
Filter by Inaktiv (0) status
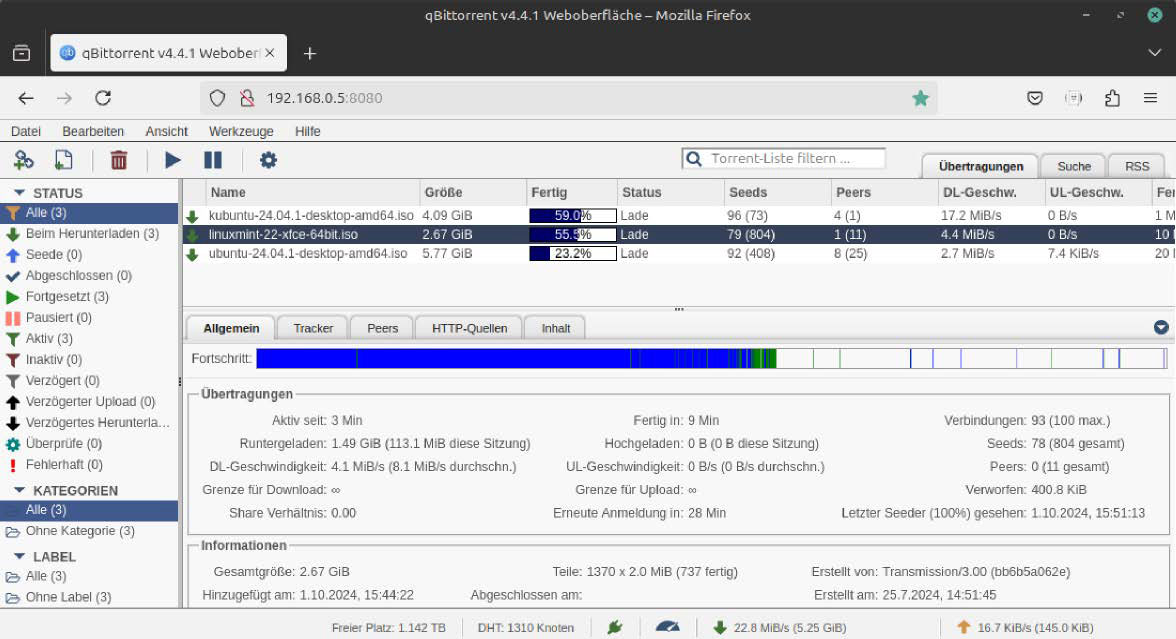pyautogui.click(x=88, y=360)
